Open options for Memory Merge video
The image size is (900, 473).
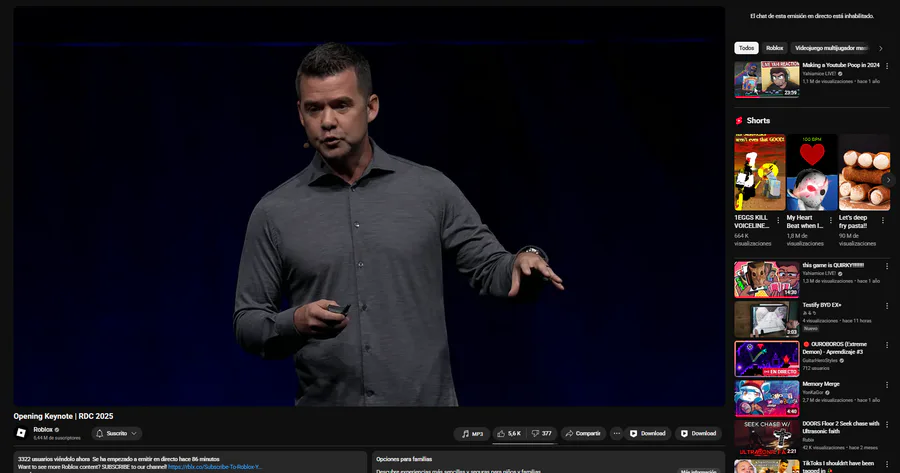(887, 385)
